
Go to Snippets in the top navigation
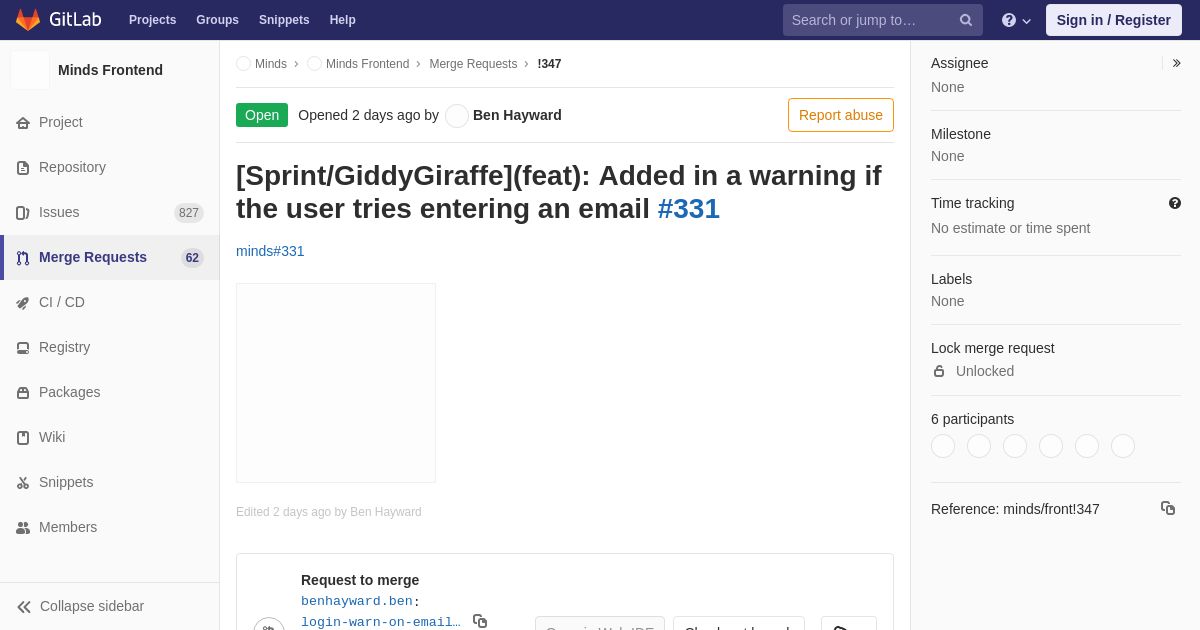point(284,20)
